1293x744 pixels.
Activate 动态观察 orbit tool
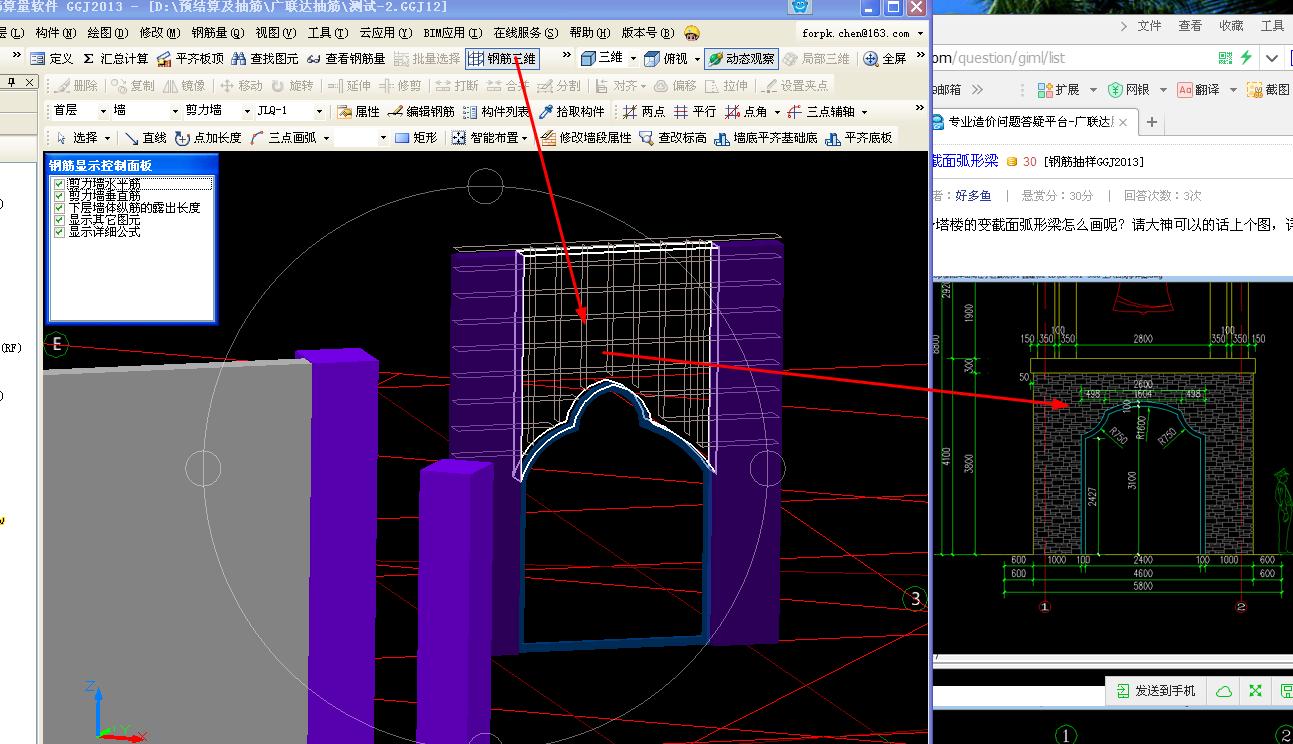tap(740, 59)
